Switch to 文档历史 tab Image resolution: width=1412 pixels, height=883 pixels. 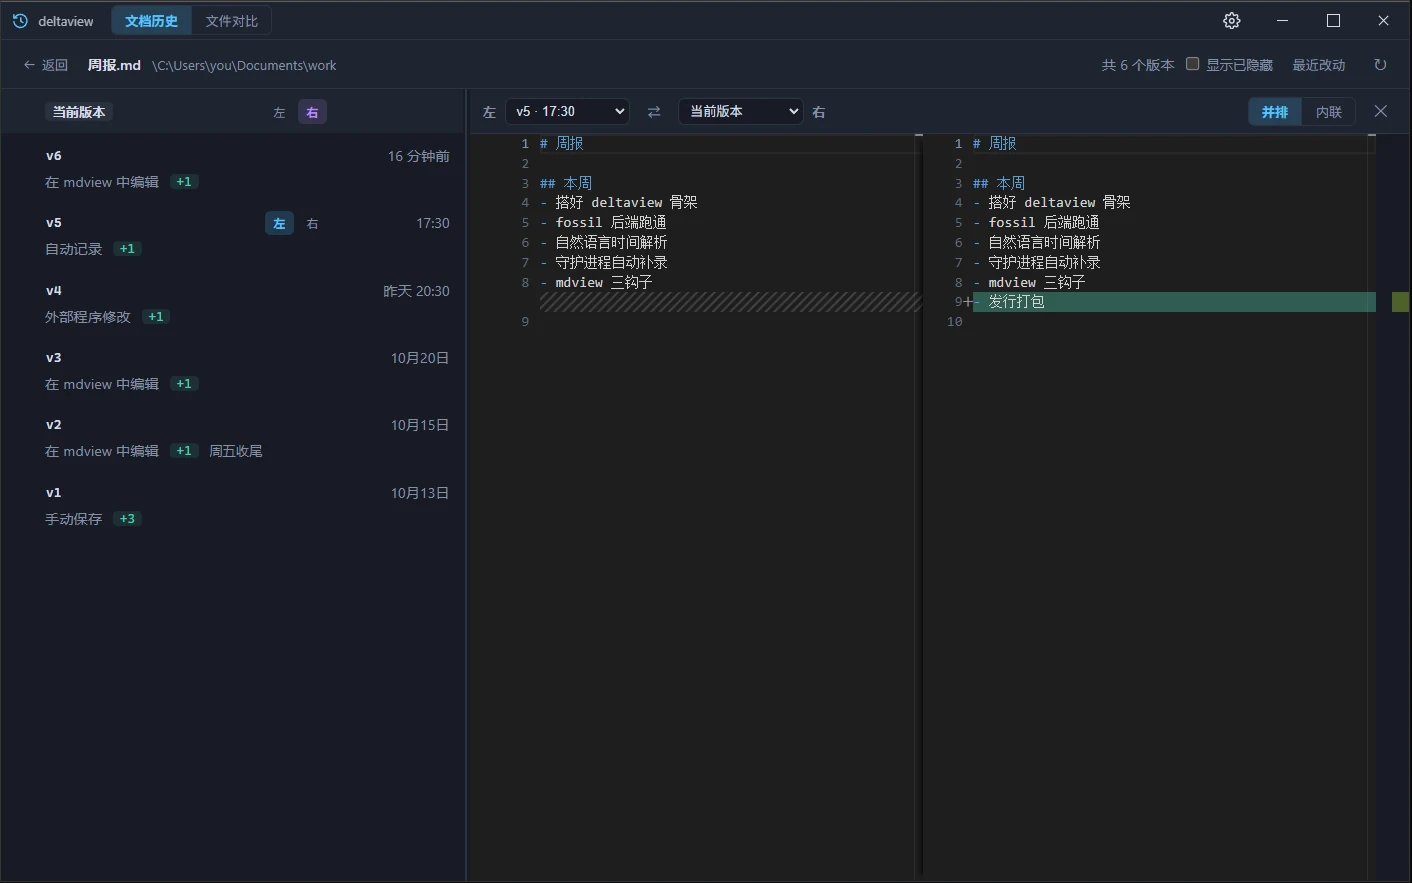click(x=151, y=21)
